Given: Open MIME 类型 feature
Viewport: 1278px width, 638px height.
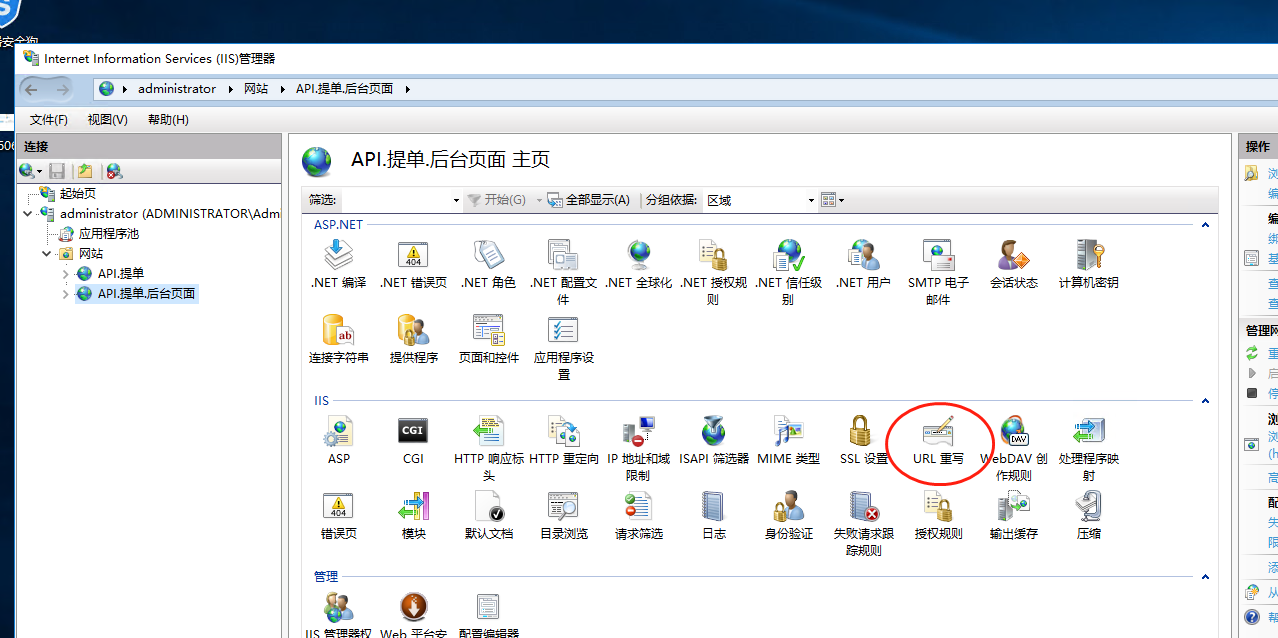Looking at the screenshot, I should (x=788, y=440).
